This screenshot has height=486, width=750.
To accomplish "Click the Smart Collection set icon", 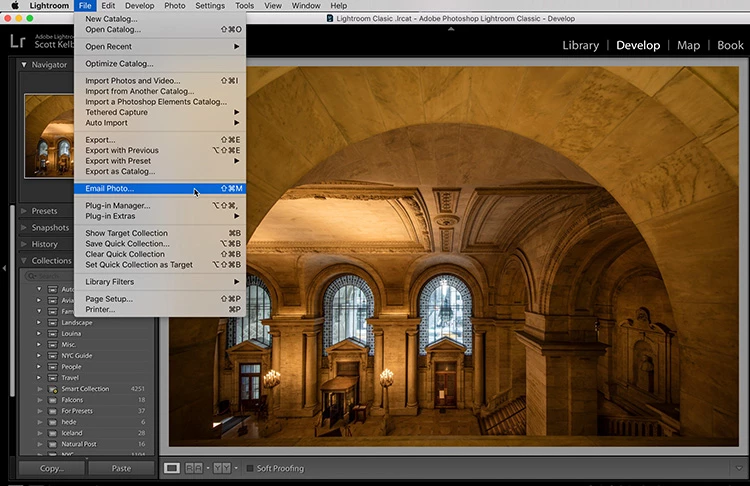I will coord(53,389).
